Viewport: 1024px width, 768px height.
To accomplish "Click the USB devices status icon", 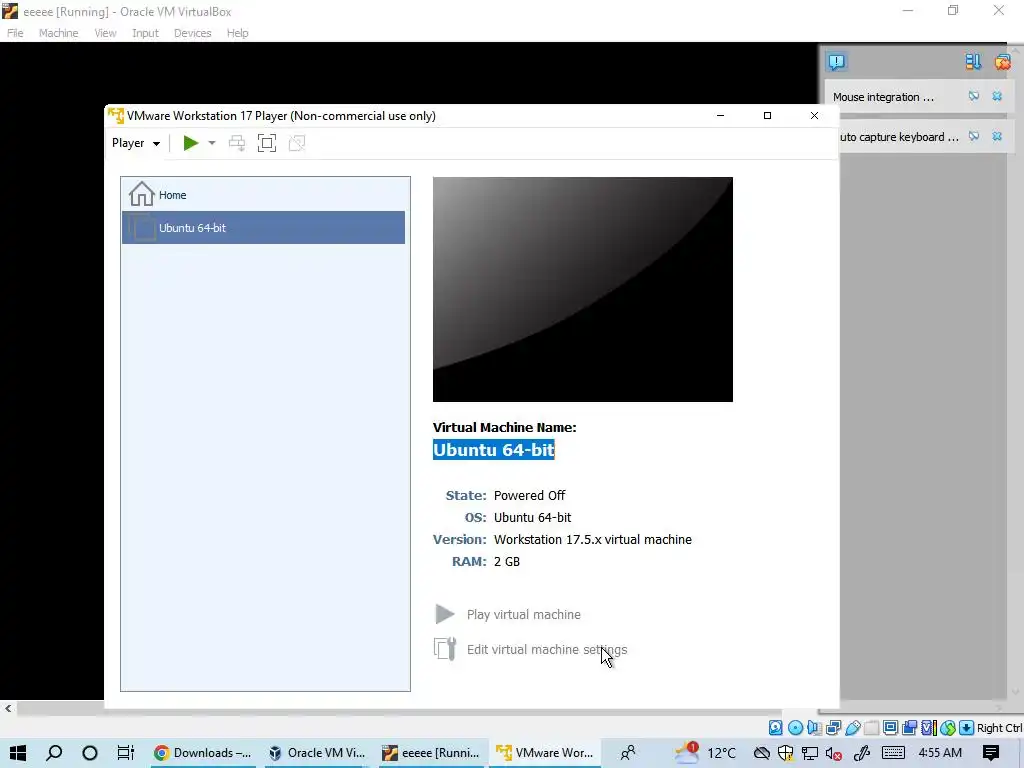I will (852, 728).
